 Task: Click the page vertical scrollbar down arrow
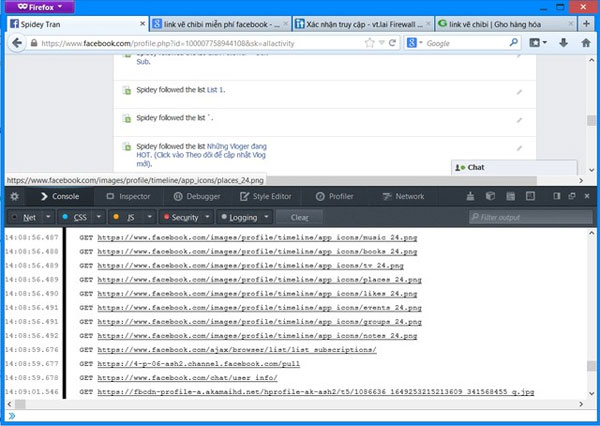tap(592, 170)
